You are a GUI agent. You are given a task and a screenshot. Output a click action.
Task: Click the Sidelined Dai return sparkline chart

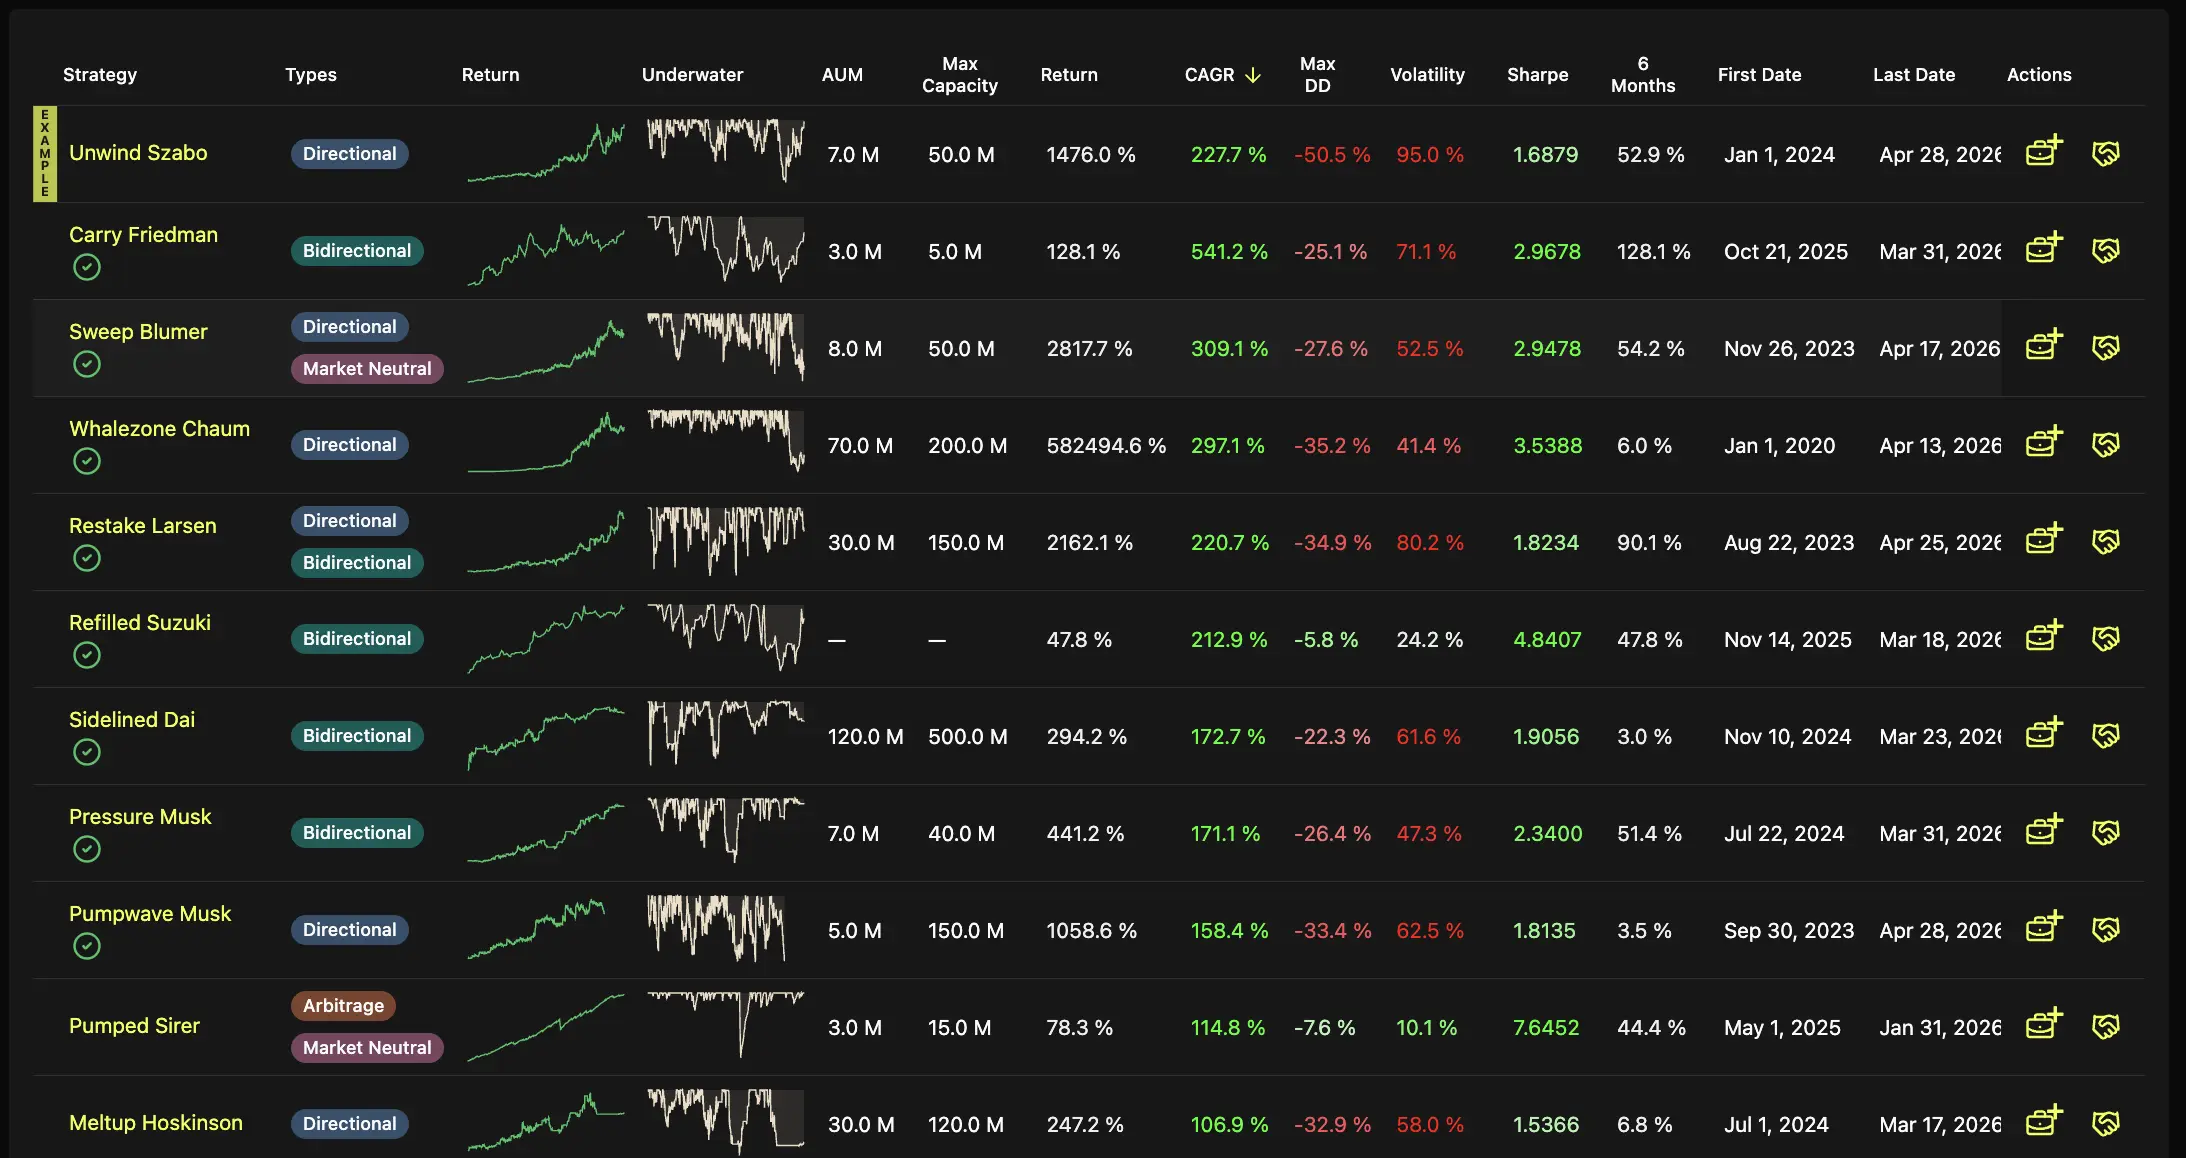click(546, 736)
